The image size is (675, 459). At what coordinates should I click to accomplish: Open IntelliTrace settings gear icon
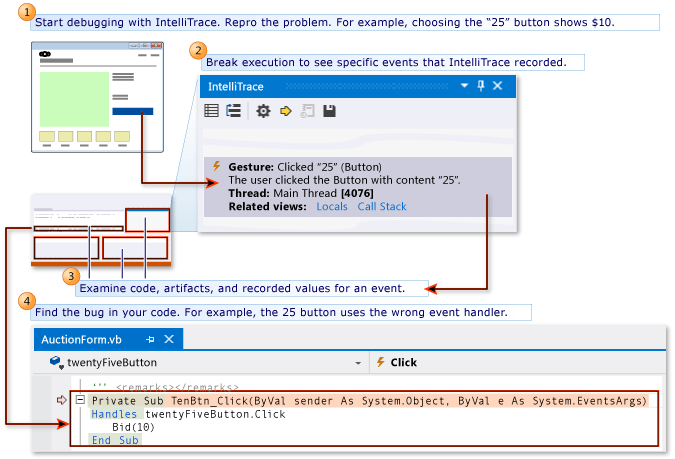click(x=263, y=111)
